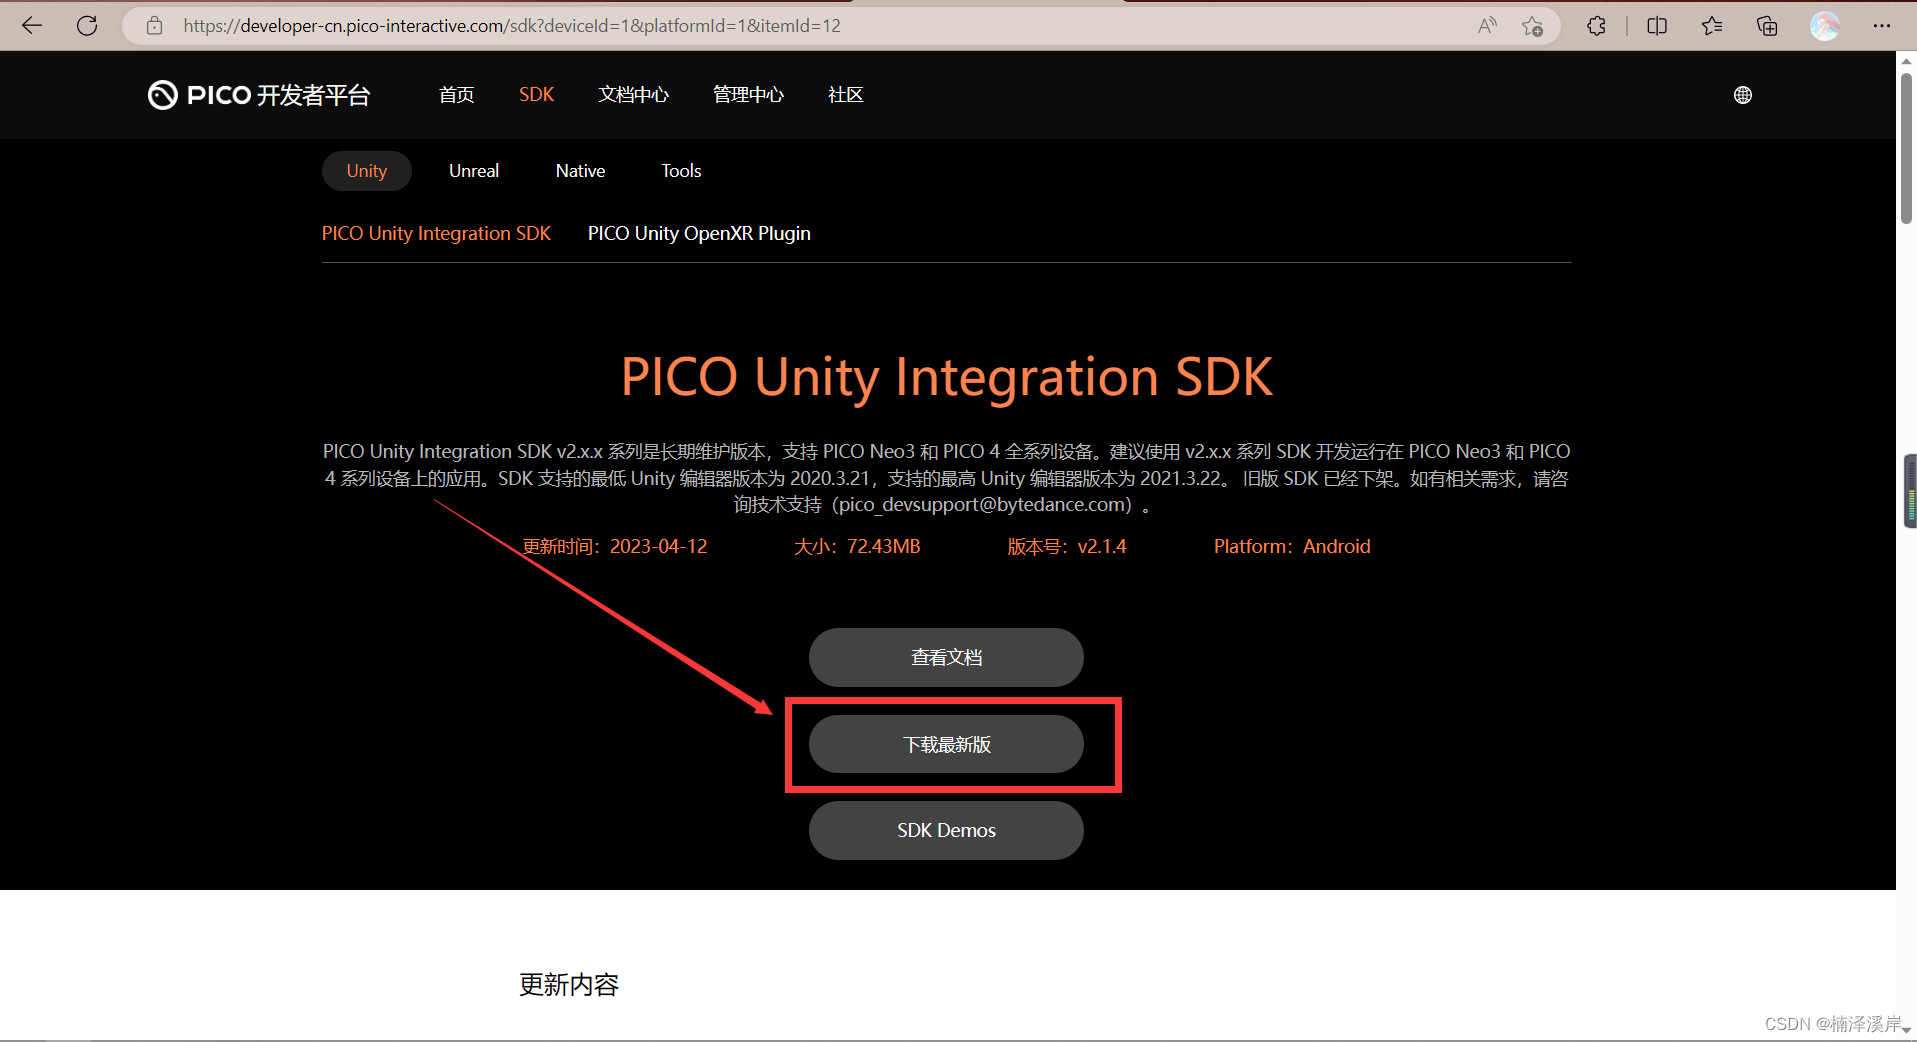Toggle split screen view icon

pyautogui.click(x=1657, y=26)
